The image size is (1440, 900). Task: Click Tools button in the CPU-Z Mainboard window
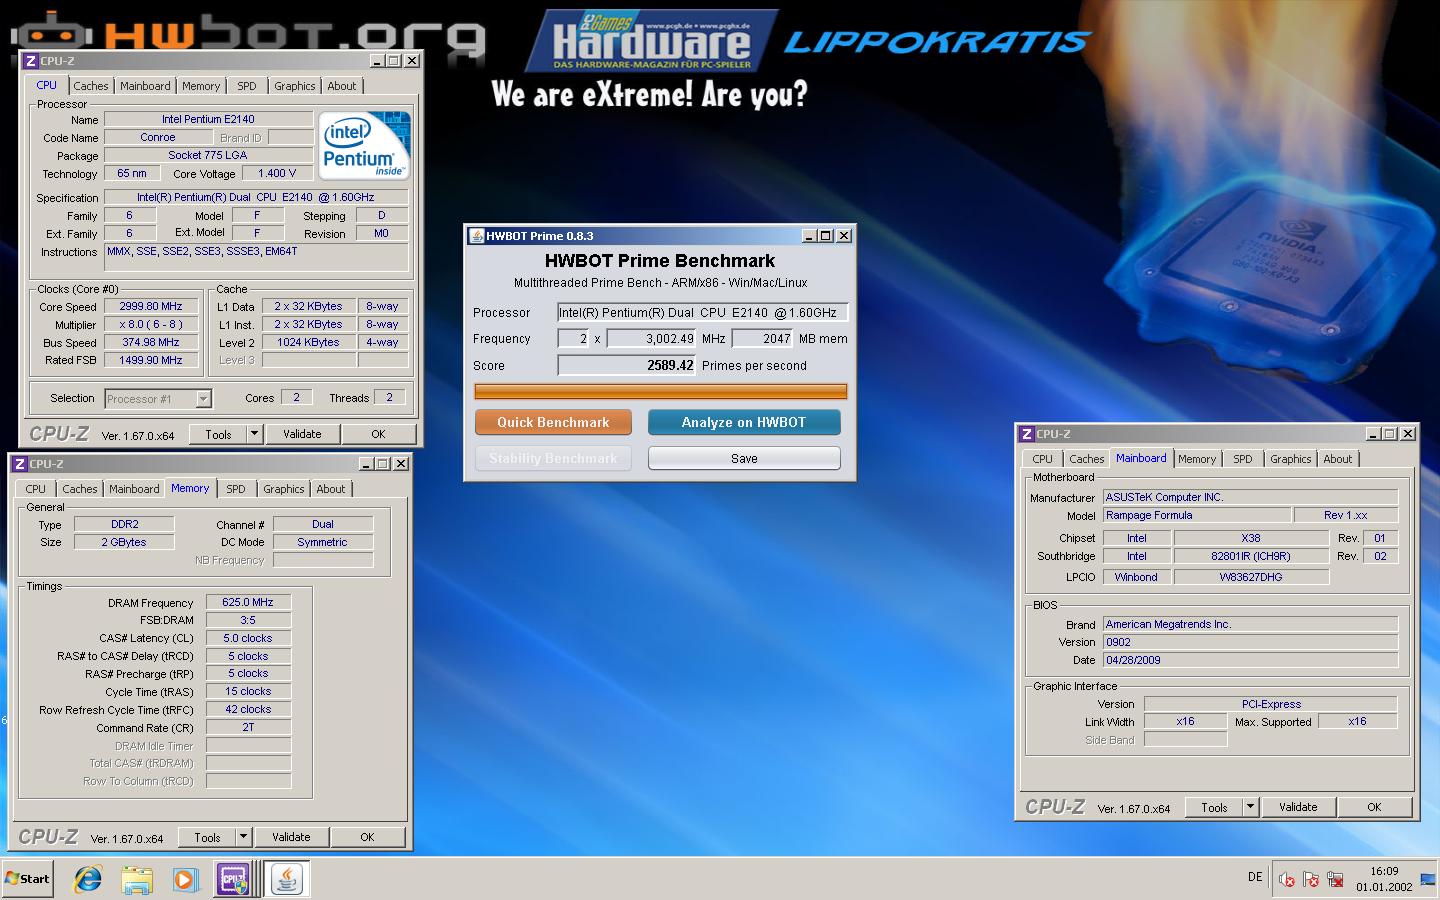click(x=1214, y=807)
